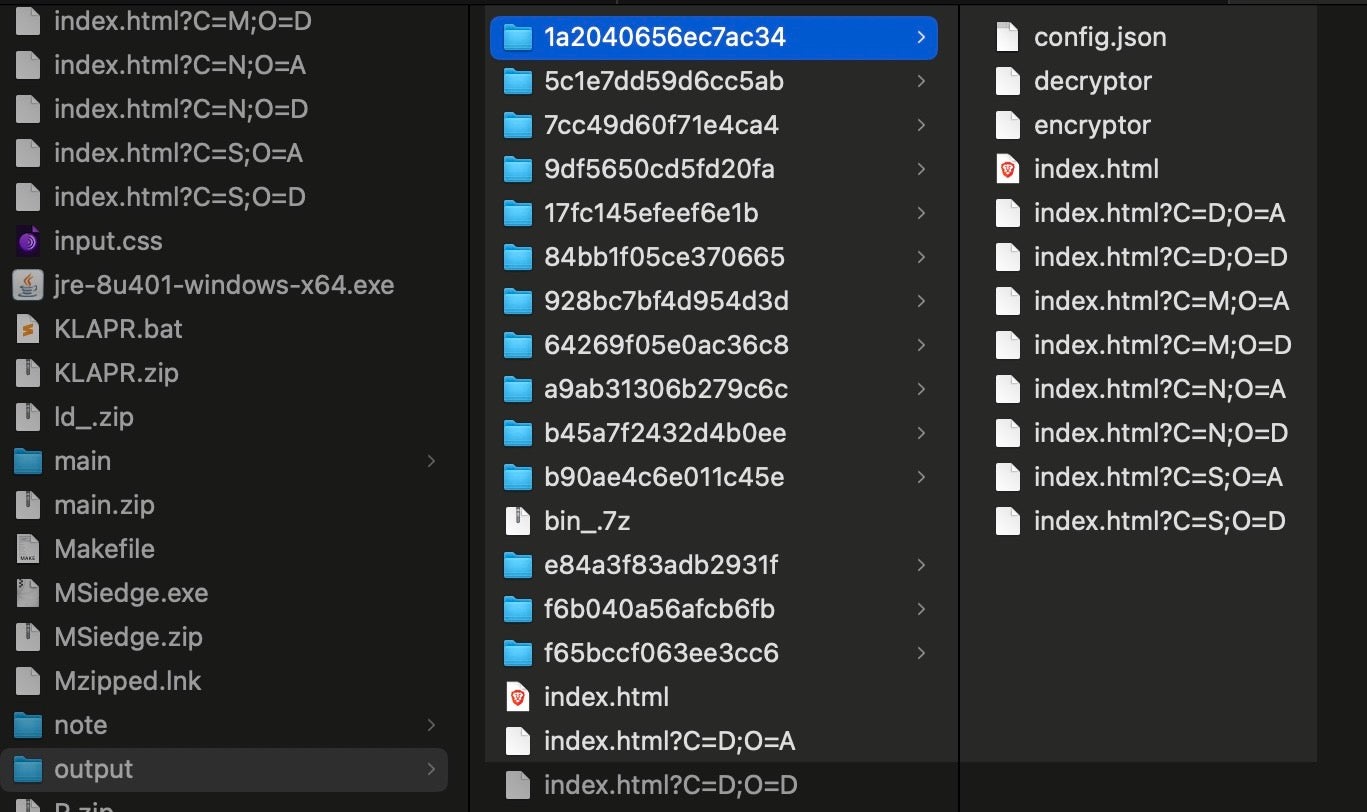Click the Brave icon for index.html in middle column

tap(517, 697)
